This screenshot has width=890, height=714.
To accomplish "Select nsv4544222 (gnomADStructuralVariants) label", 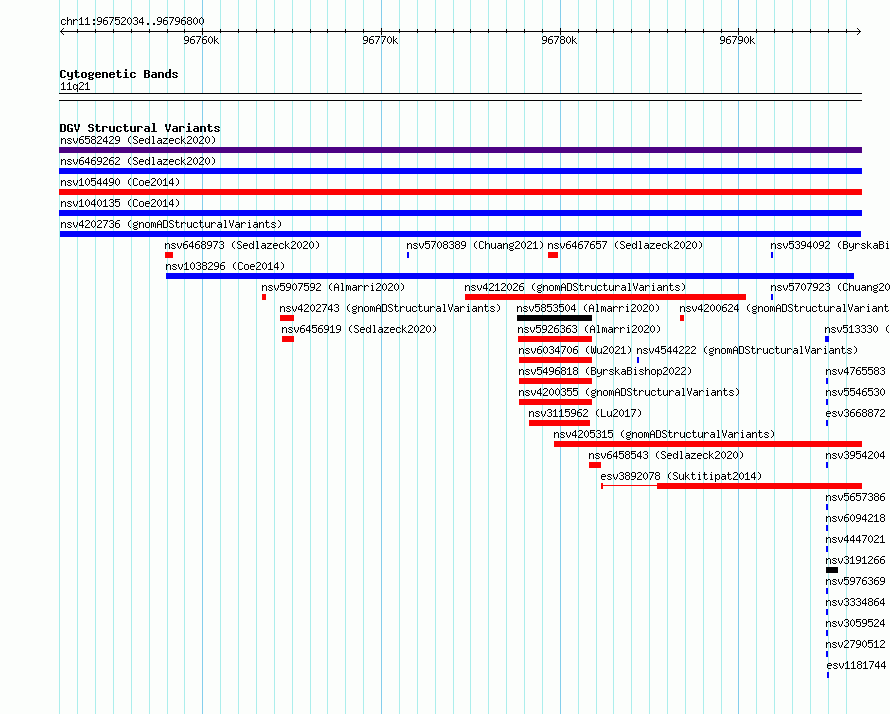I will point(747,350).
